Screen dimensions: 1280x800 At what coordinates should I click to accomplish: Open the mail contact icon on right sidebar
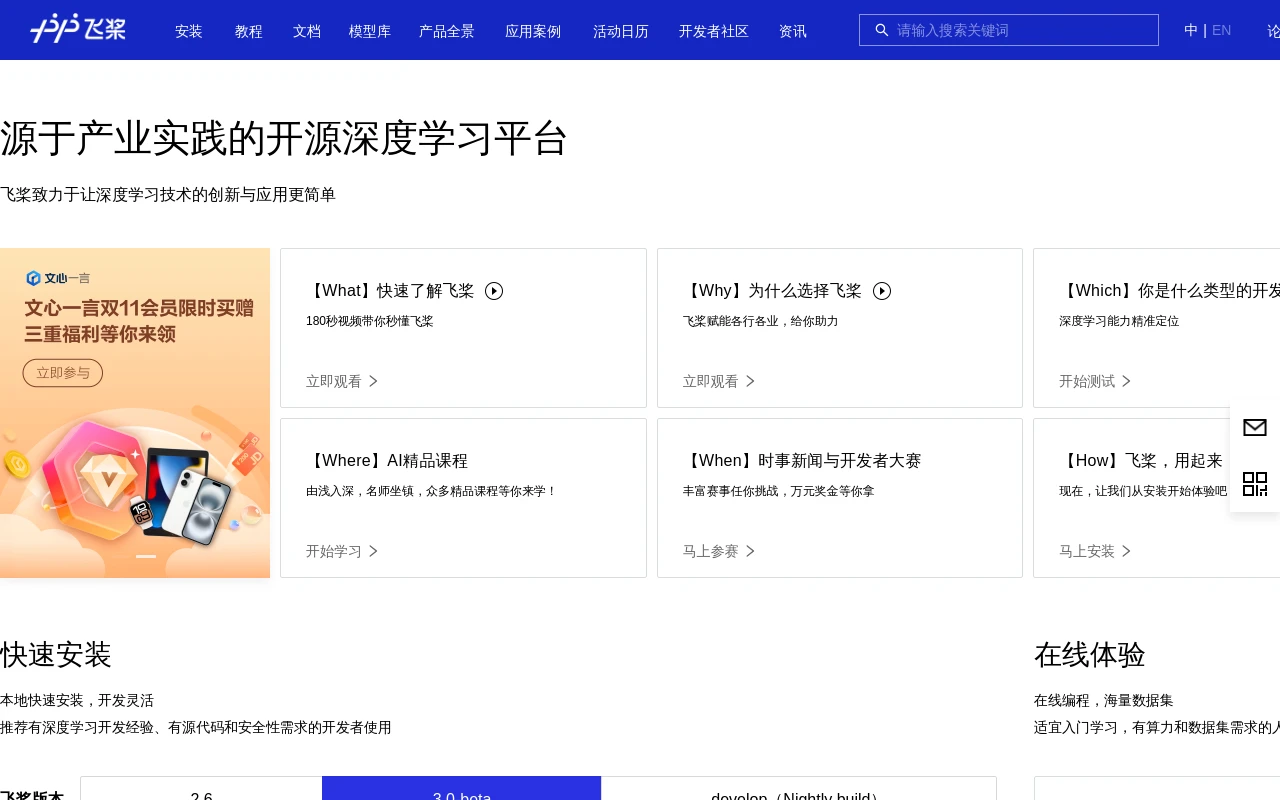[1254, 428]
